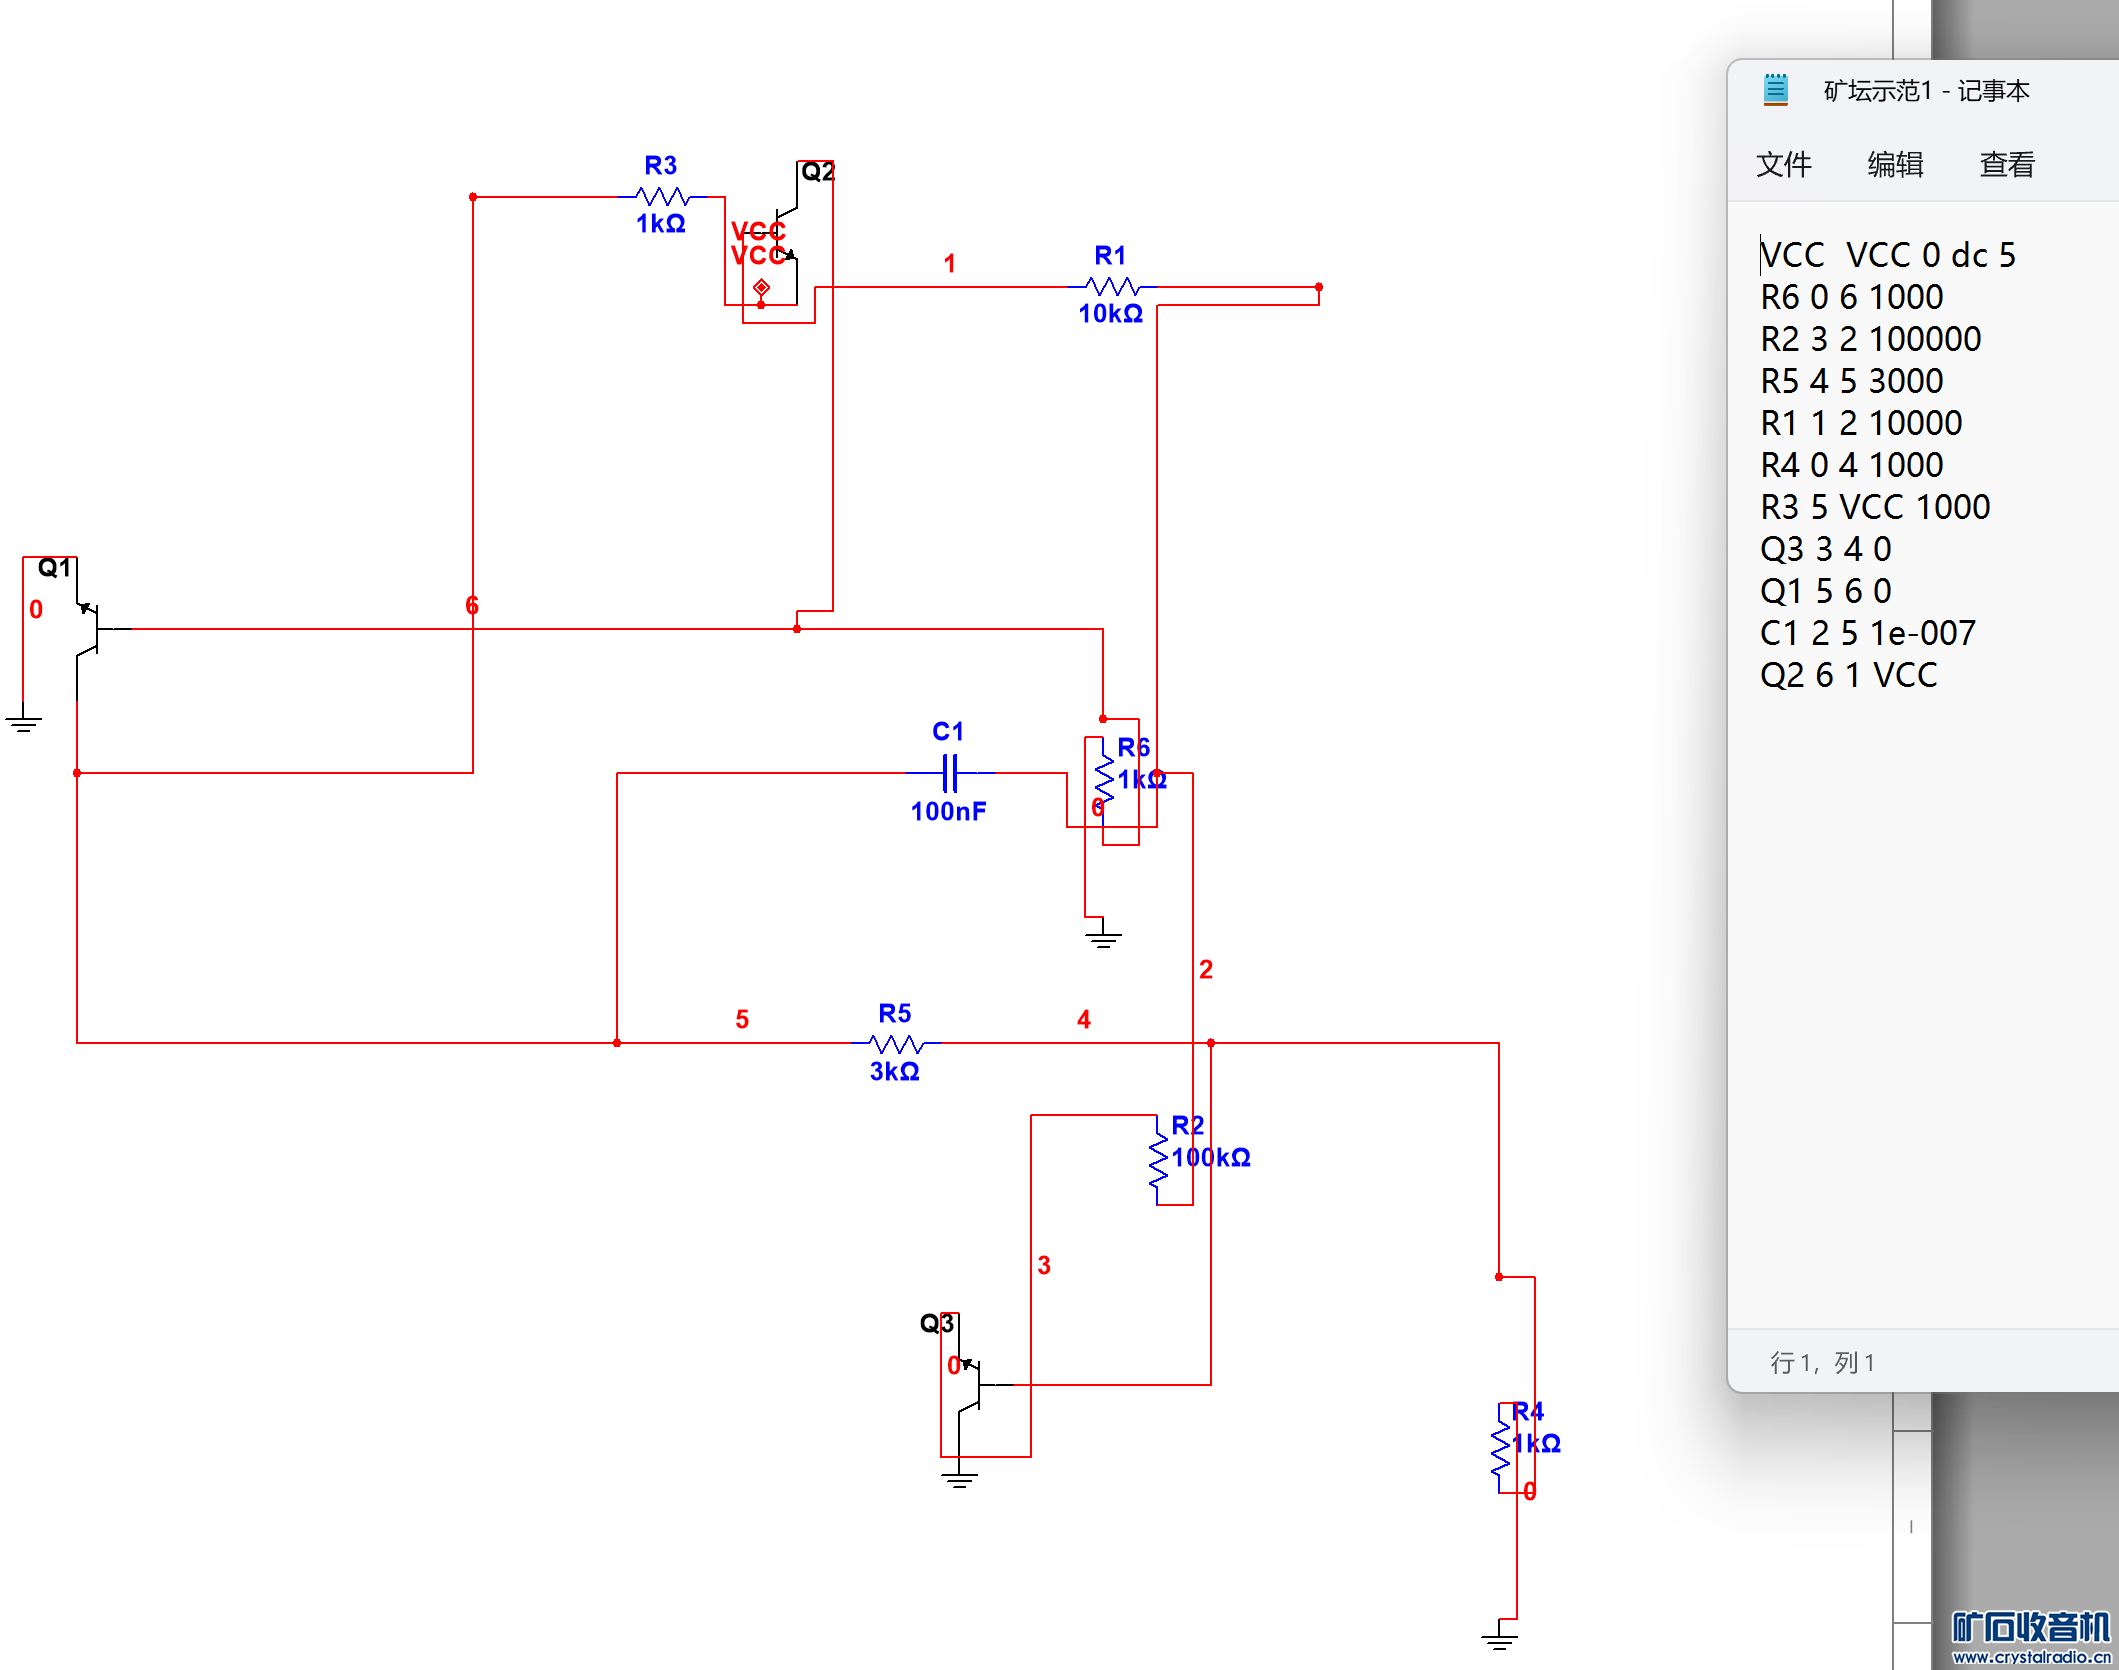Select resistor R4 1kΩ symbol
The image size is (2119, 1670).
pyautogui.click(x=1500, y=1448)
